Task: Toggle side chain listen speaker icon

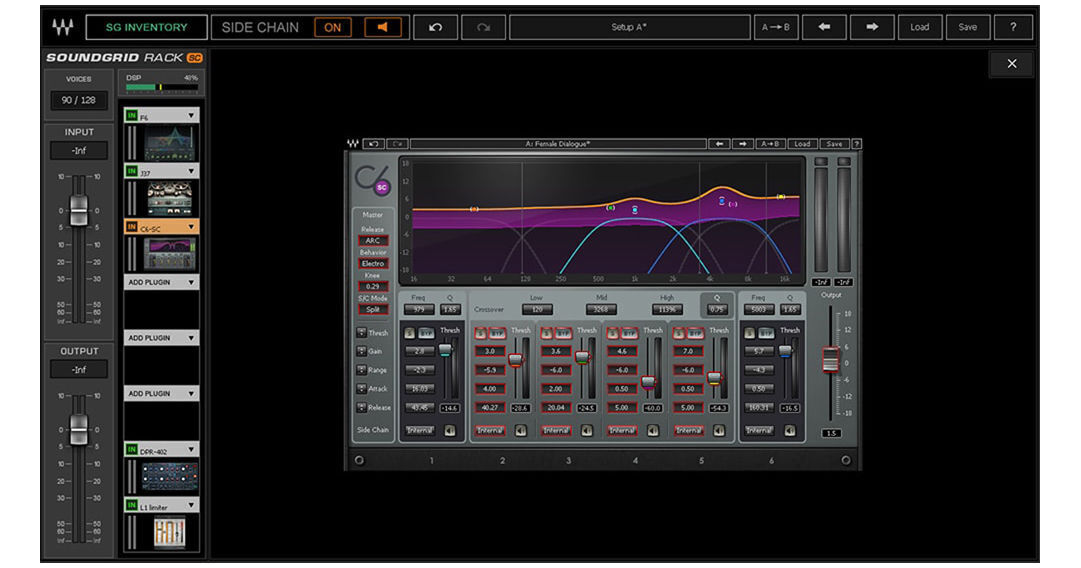Action: point(383,28)
